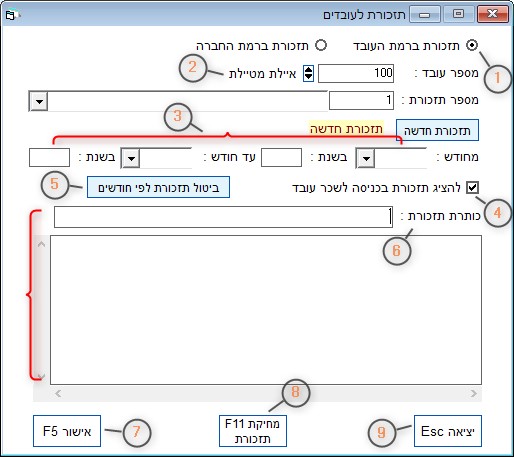Click the window icon in the title bar
The image size is (514, 457).
tap(12, 15)
